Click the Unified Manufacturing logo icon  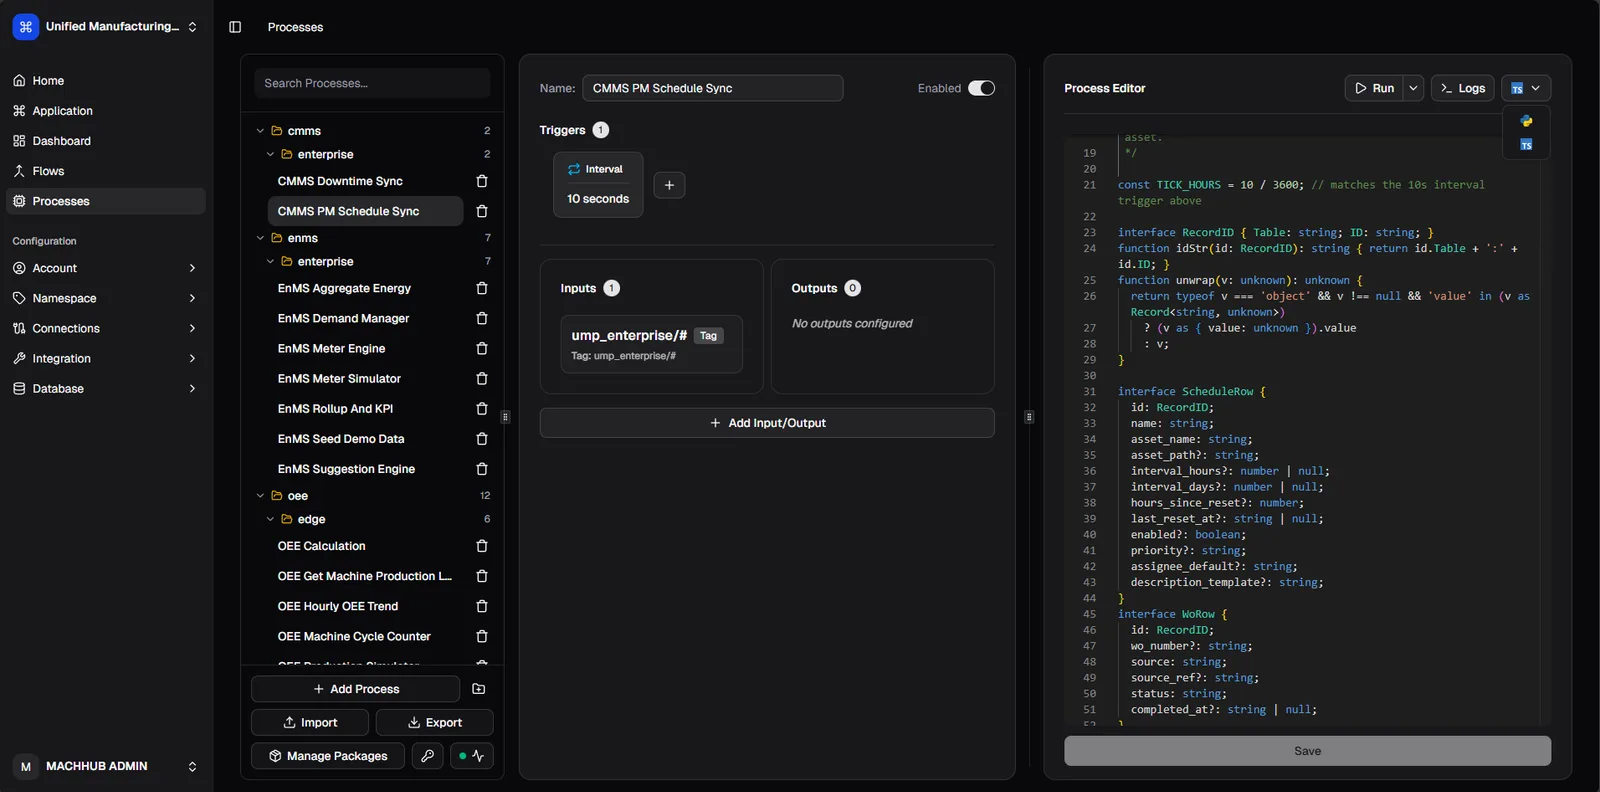pyautogui.click(x=26, y=27)
